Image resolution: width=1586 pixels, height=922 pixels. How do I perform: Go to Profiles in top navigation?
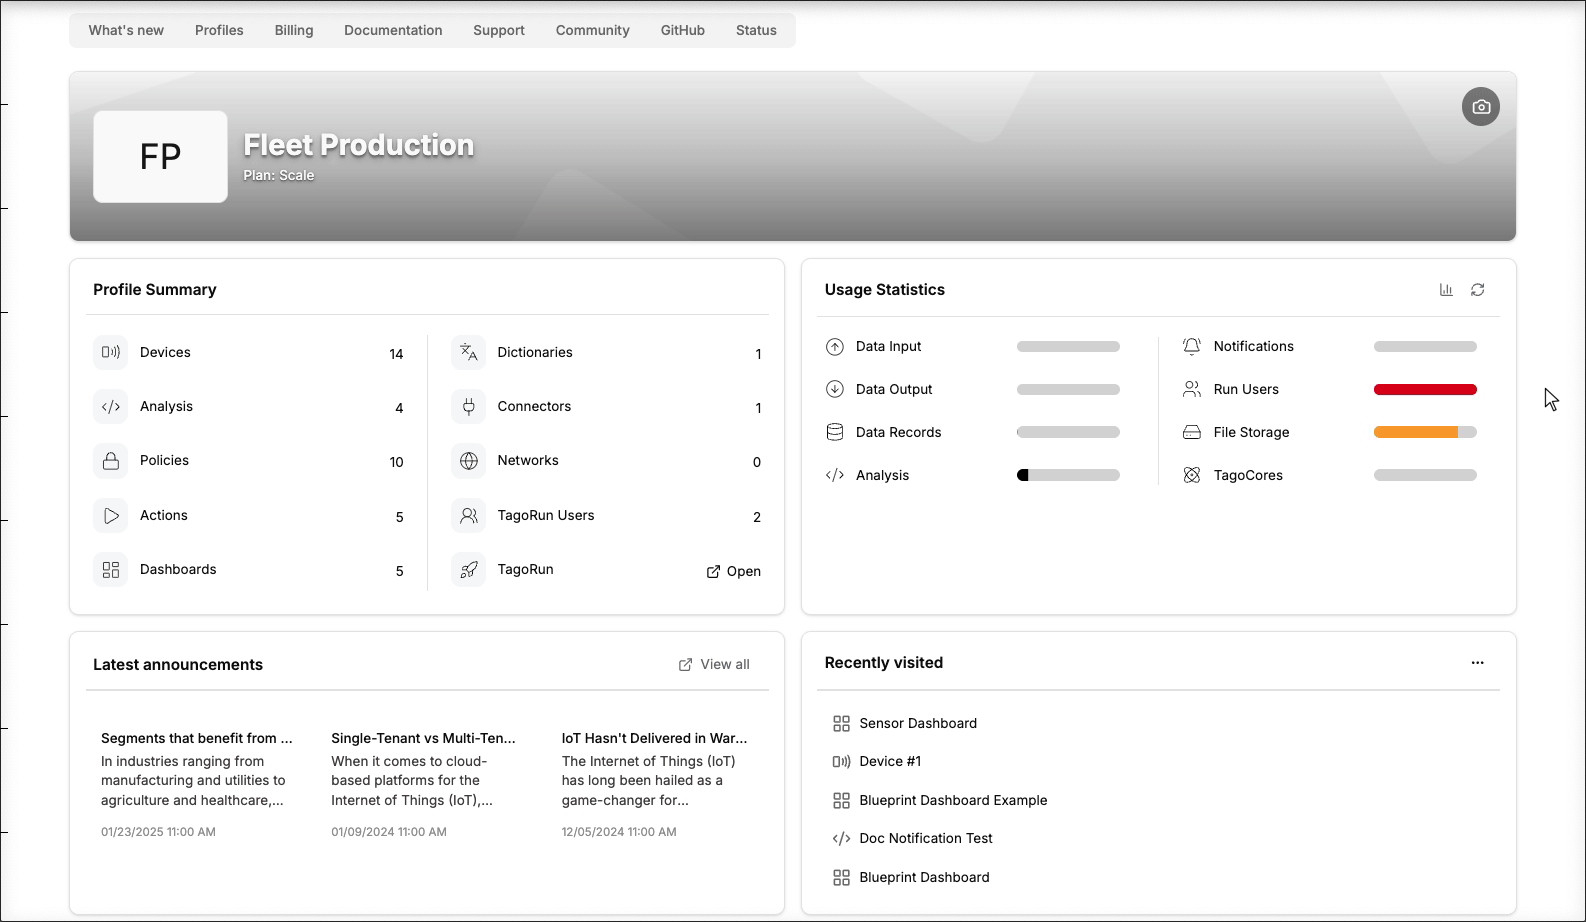[219, 31]
